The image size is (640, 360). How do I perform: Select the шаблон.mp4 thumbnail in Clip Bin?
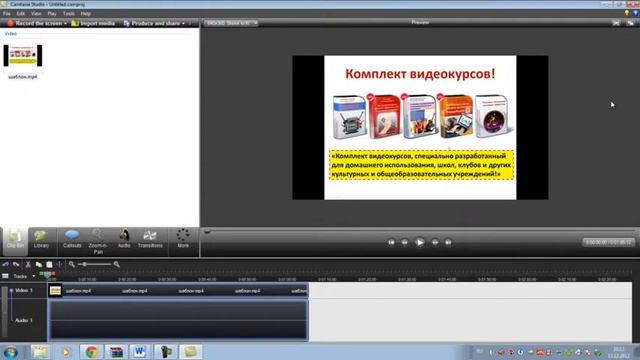tap(23, 56)
